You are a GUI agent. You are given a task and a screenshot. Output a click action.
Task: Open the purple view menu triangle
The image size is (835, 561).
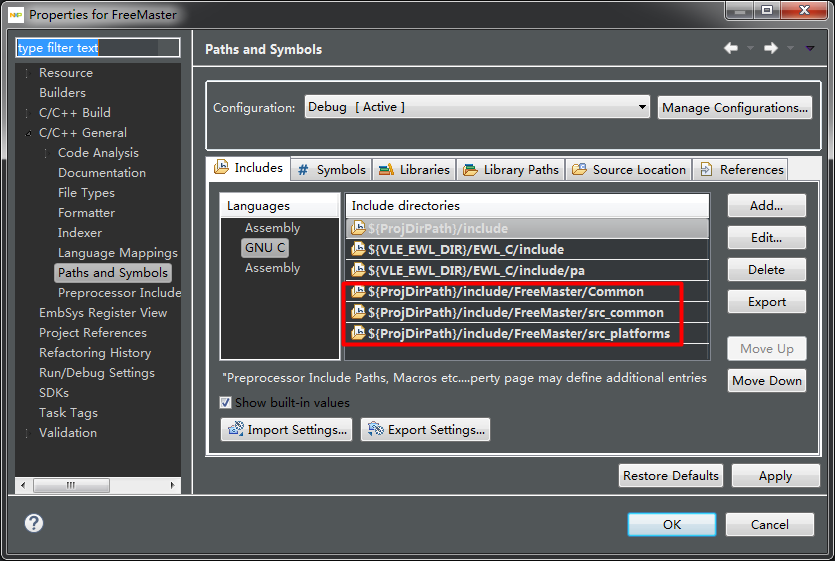tap(810, 48)
